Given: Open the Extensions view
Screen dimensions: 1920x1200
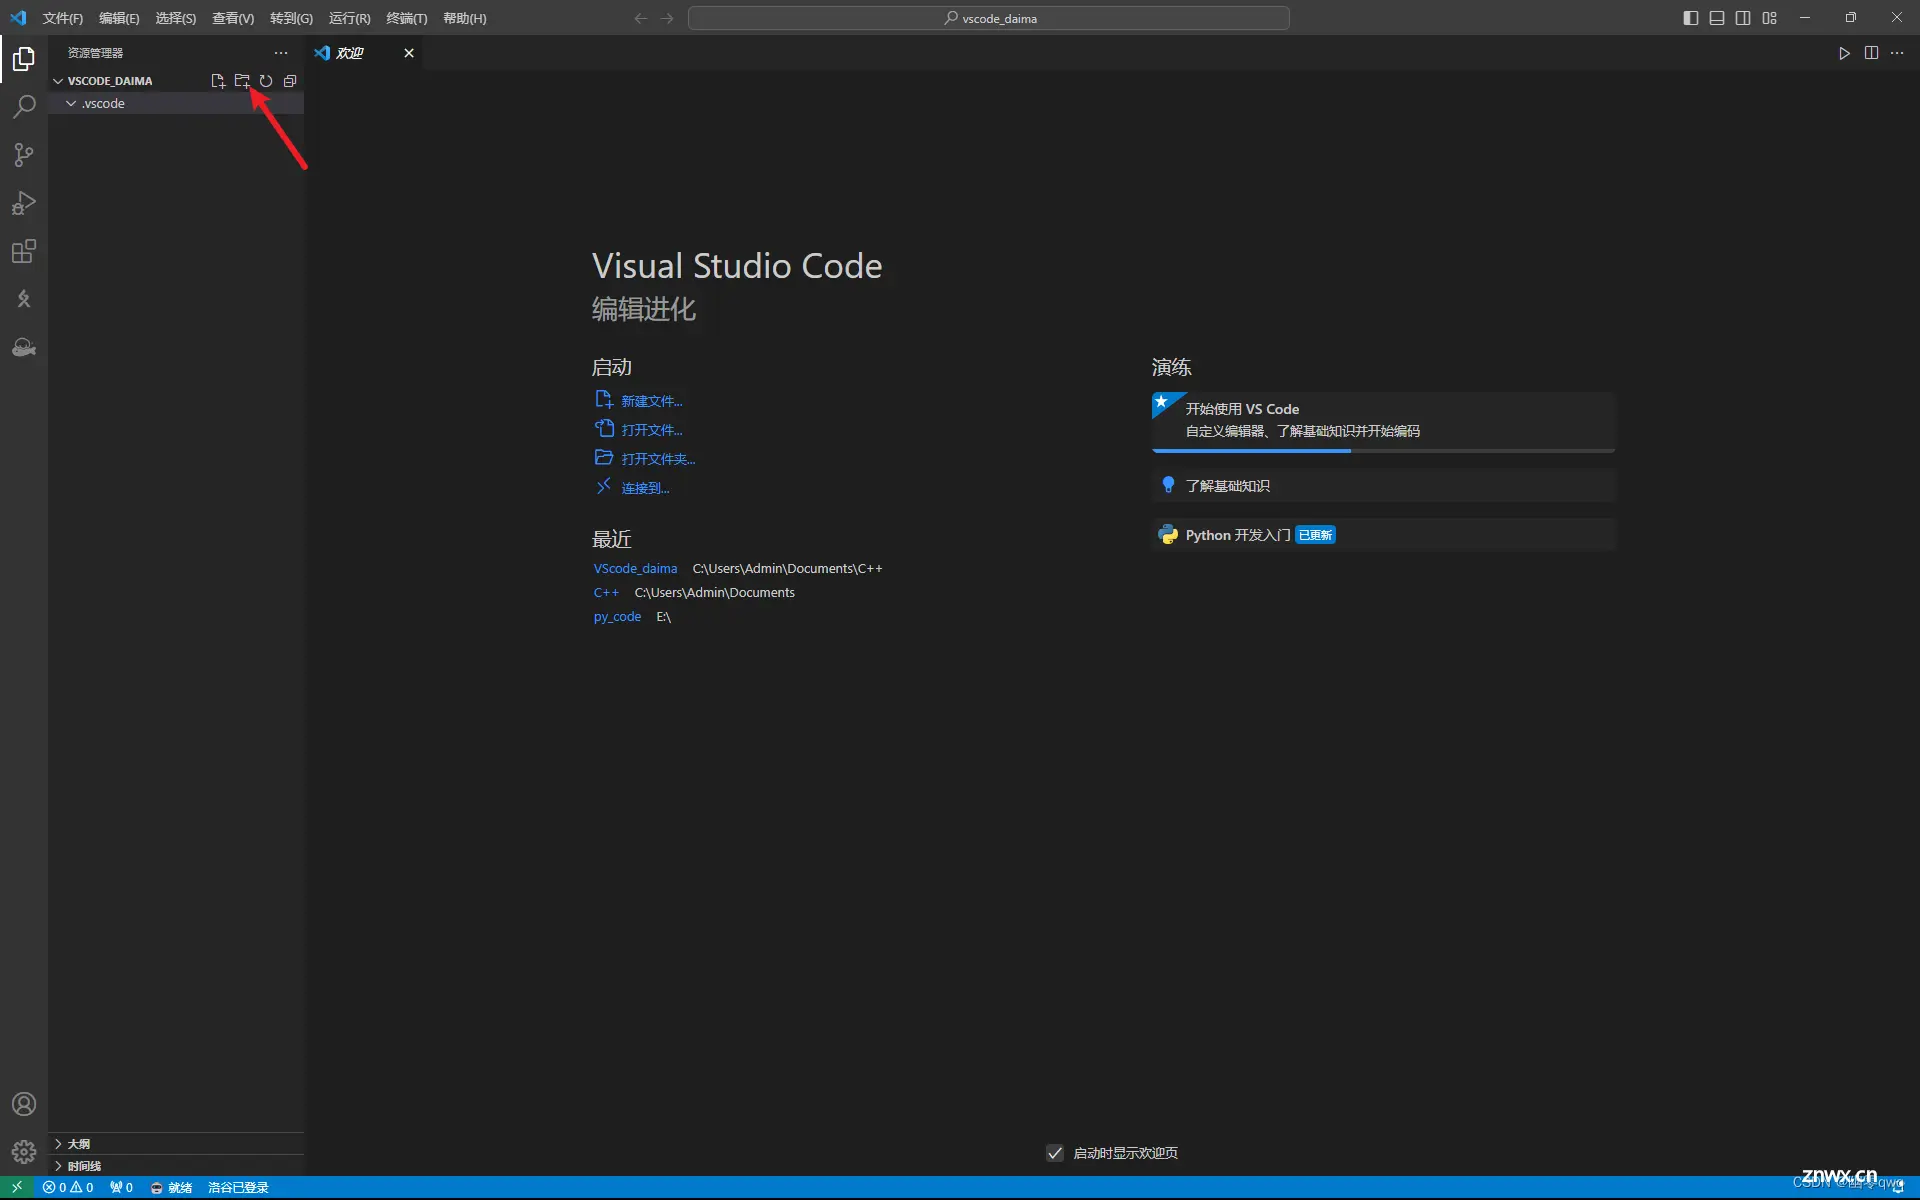Looking at the screenshot, I should coord(24,251).
